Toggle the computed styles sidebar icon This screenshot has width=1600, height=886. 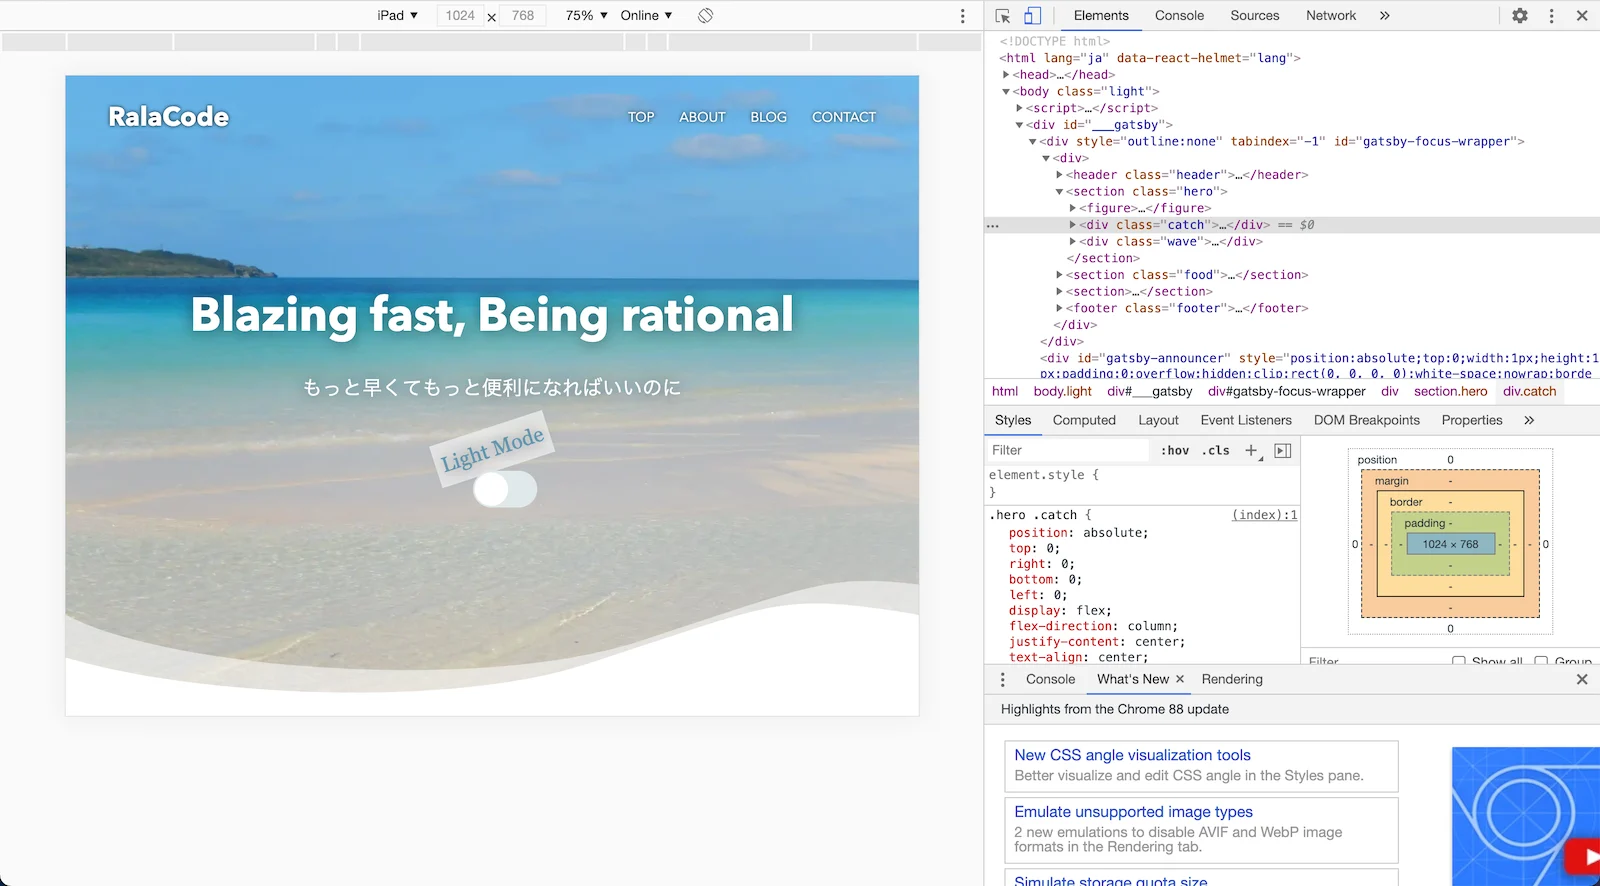tap(1283, 451)
